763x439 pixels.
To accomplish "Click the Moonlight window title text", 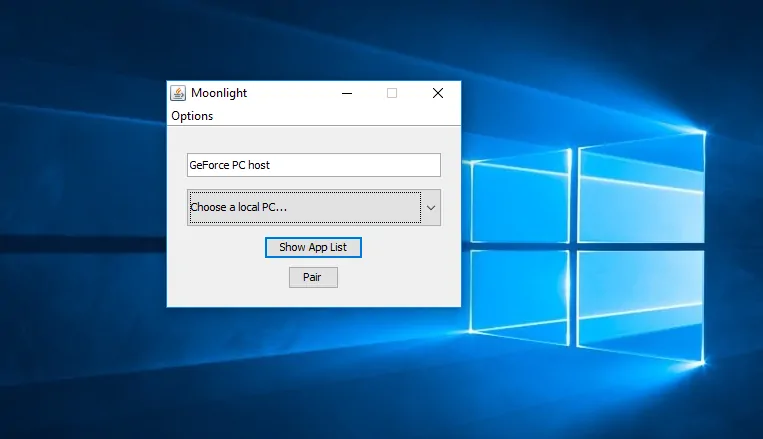I will pos(219,93).
